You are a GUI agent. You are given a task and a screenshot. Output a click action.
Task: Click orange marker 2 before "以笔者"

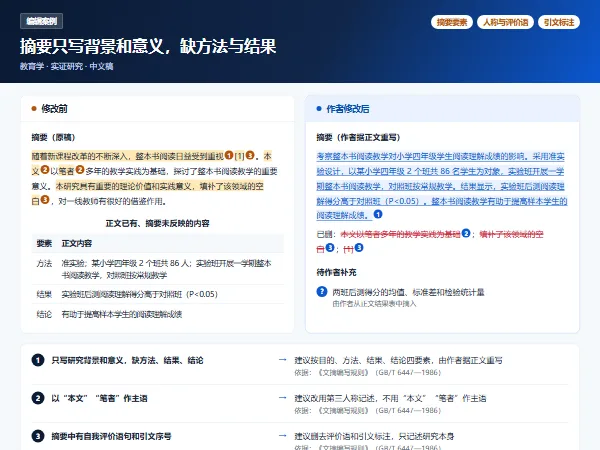click(45, 170)
